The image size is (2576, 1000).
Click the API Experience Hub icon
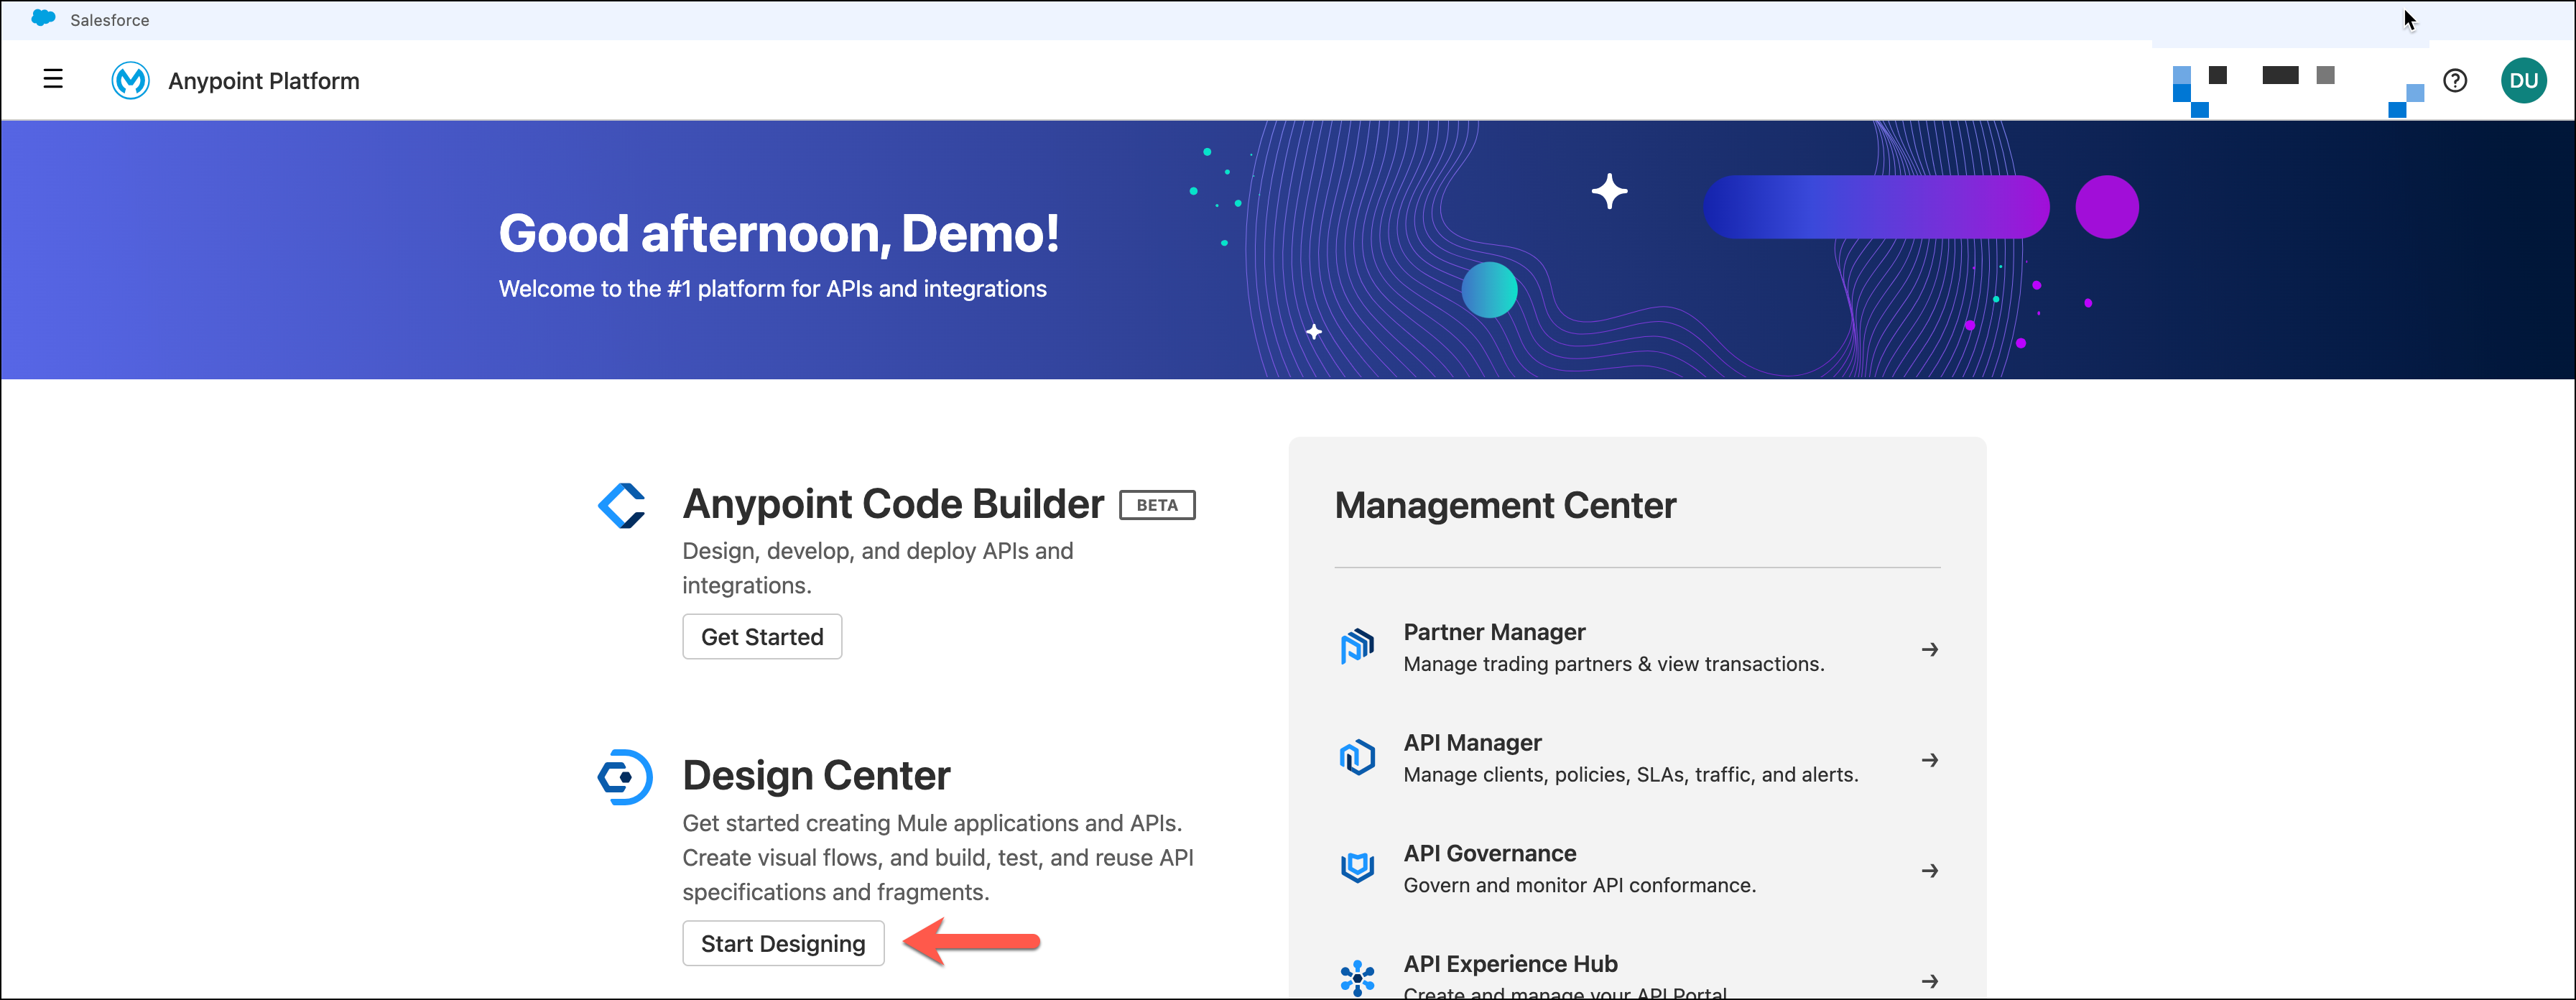(1357, 977)
